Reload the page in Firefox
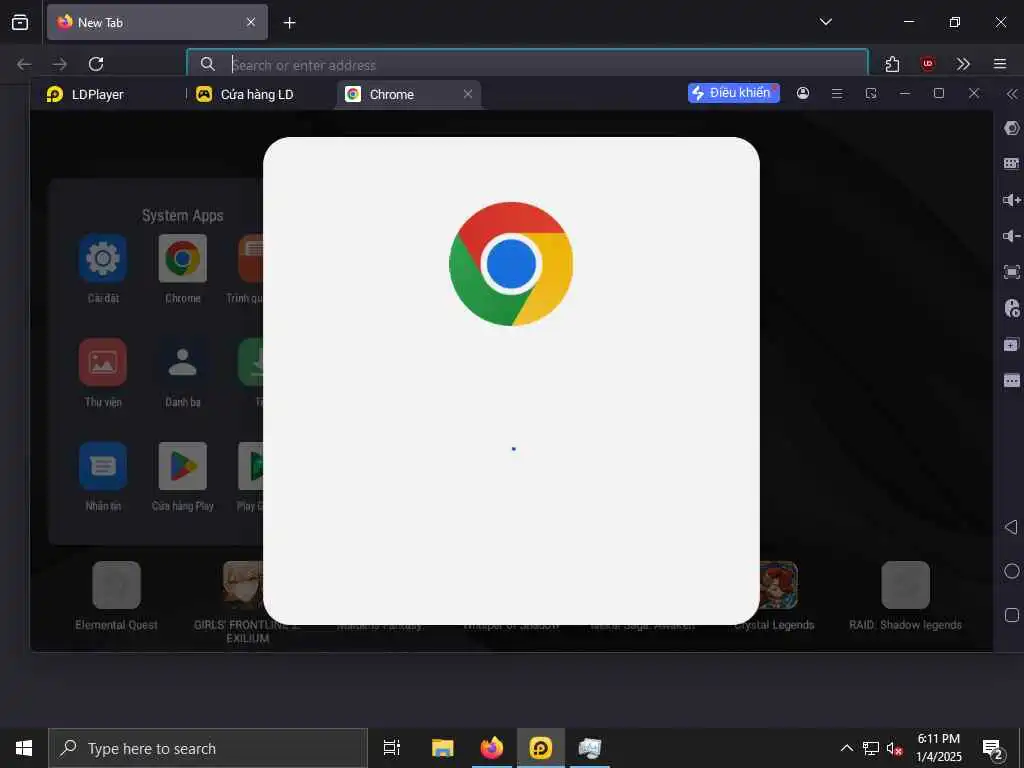The height and width of the screenshot is (768, 1024). tap(96, 64)
